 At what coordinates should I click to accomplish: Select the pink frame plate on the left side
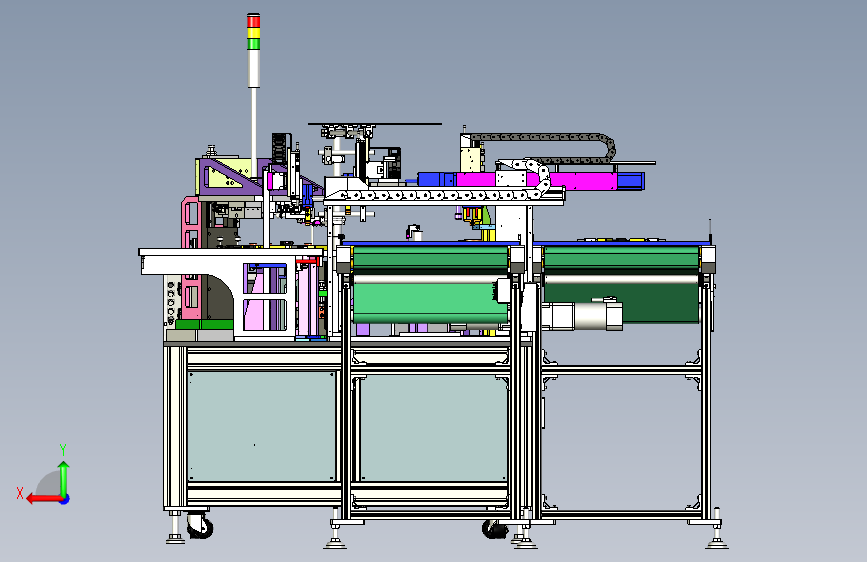click(191, 257)
